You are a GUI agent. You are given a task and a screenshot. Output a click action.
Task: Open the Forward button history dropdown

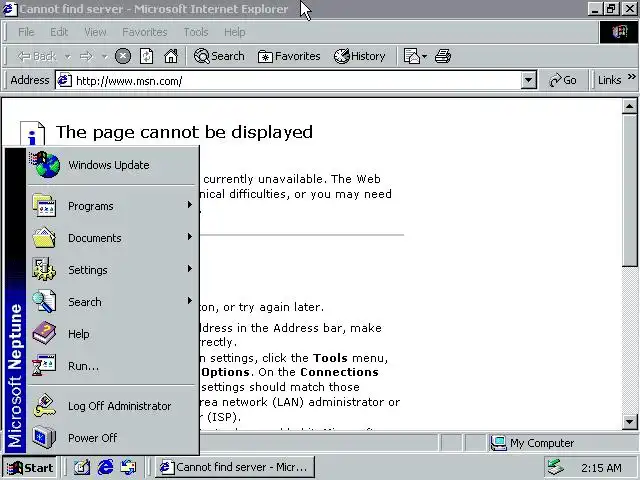tap(104, 56)
